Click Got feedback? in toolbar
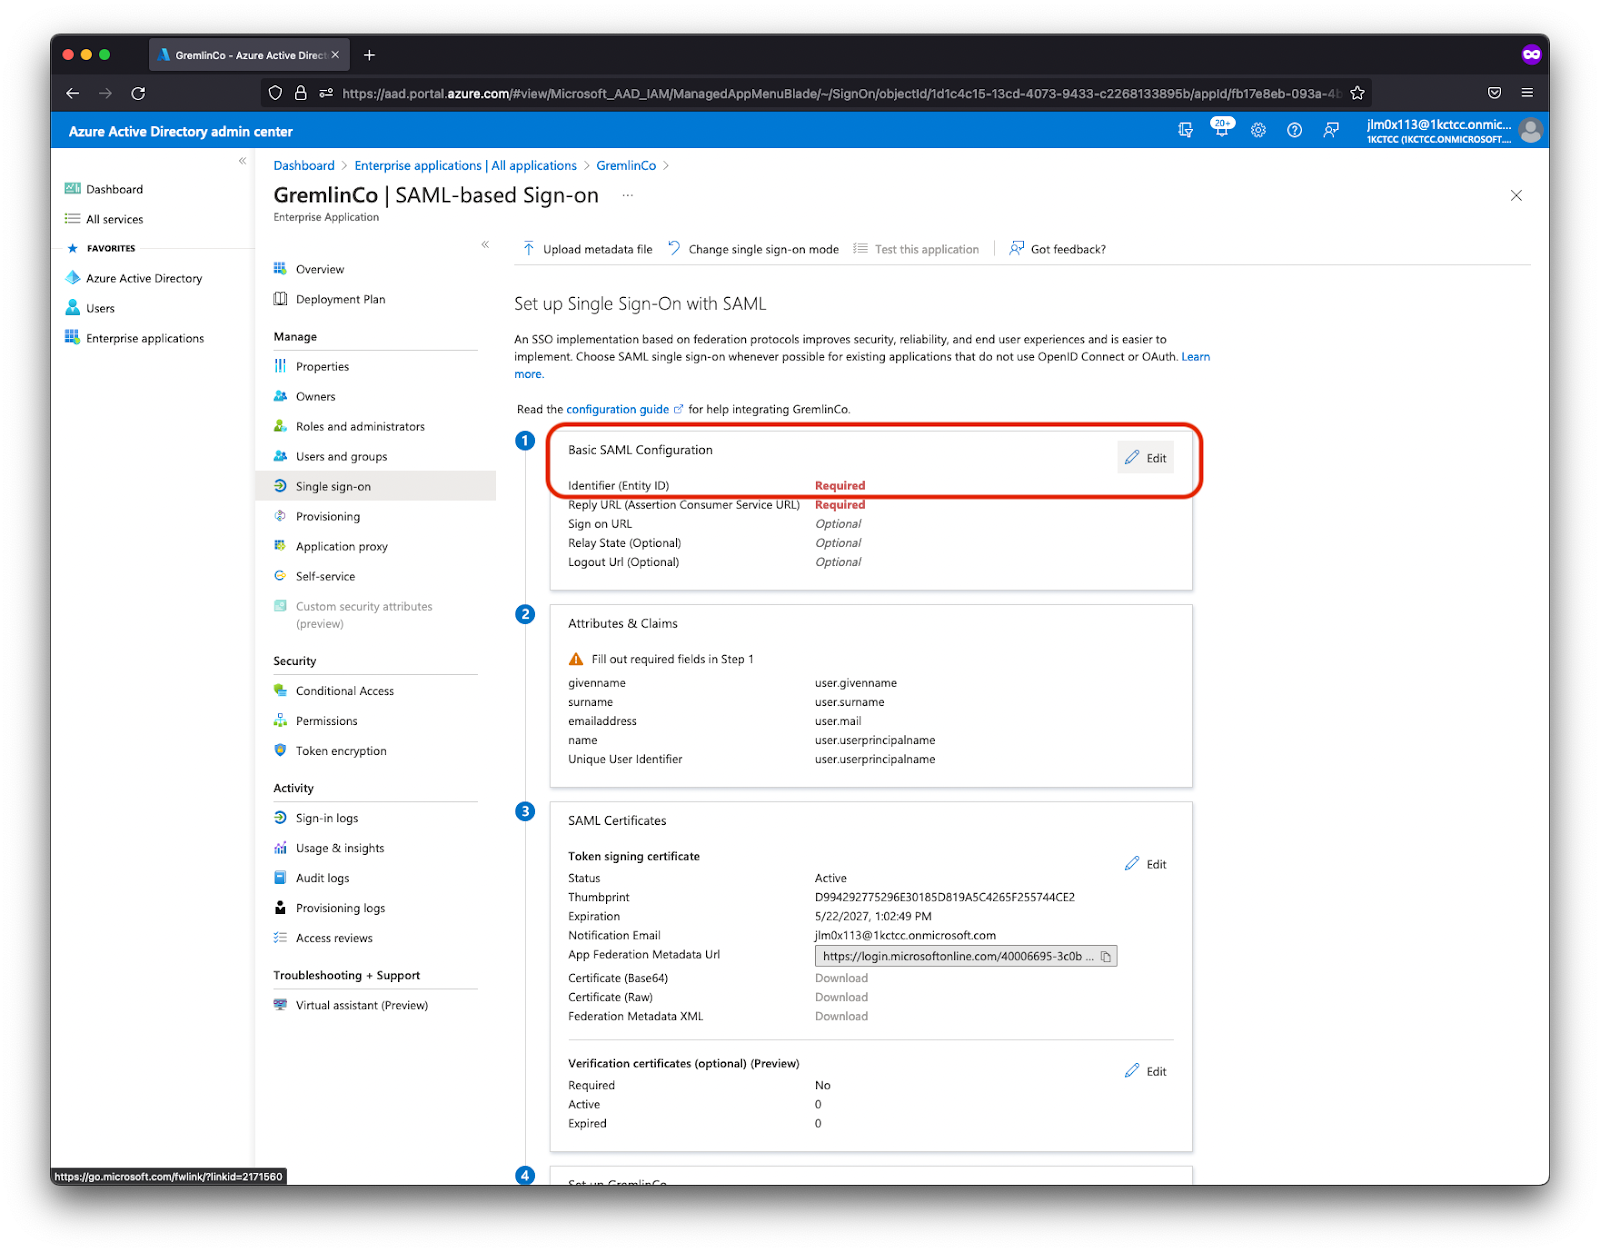Screen dimensions: 1600x1252 [1058, 249]
